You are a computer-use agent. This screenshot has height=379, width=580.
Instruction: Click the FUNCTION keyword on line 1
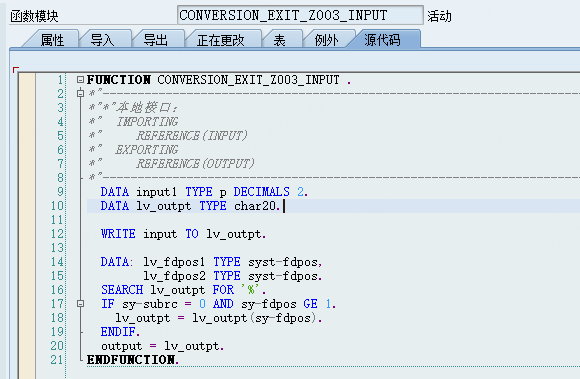119,80
